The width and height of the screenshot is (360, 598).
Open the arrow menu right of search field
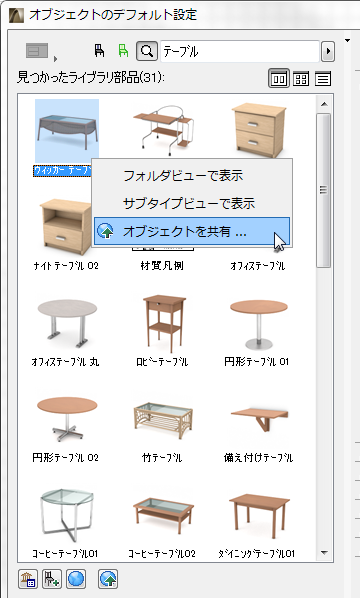pyautogui.click(x=328, y=51)
